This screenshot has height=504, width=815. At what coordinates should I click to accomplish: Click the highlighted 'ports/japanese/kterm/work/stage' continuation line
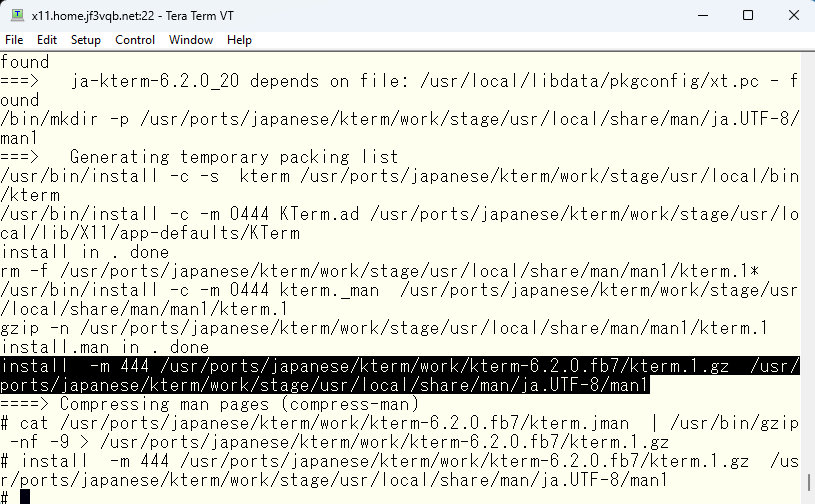pos(325,386)
